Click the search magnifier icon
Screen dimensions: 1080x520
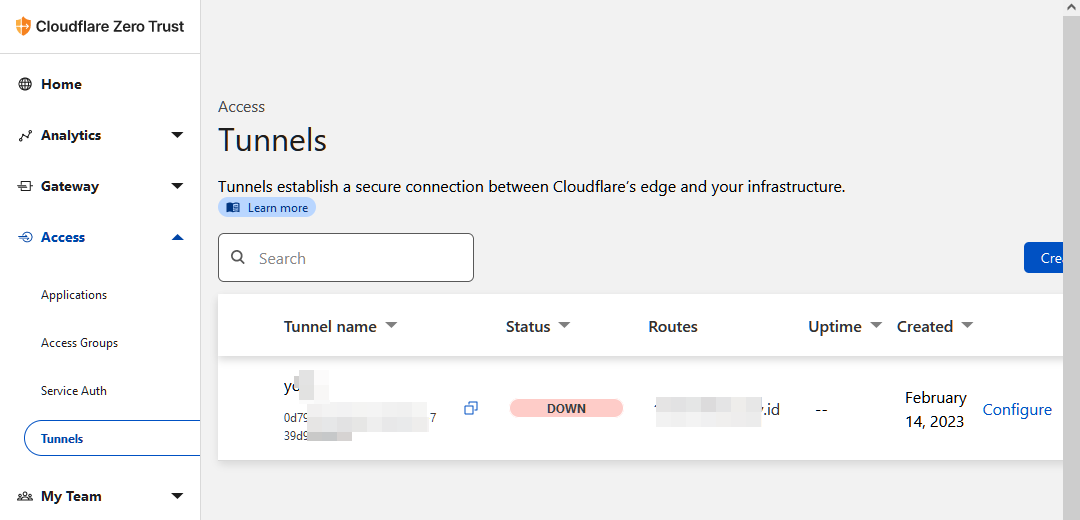coord(238,258)
